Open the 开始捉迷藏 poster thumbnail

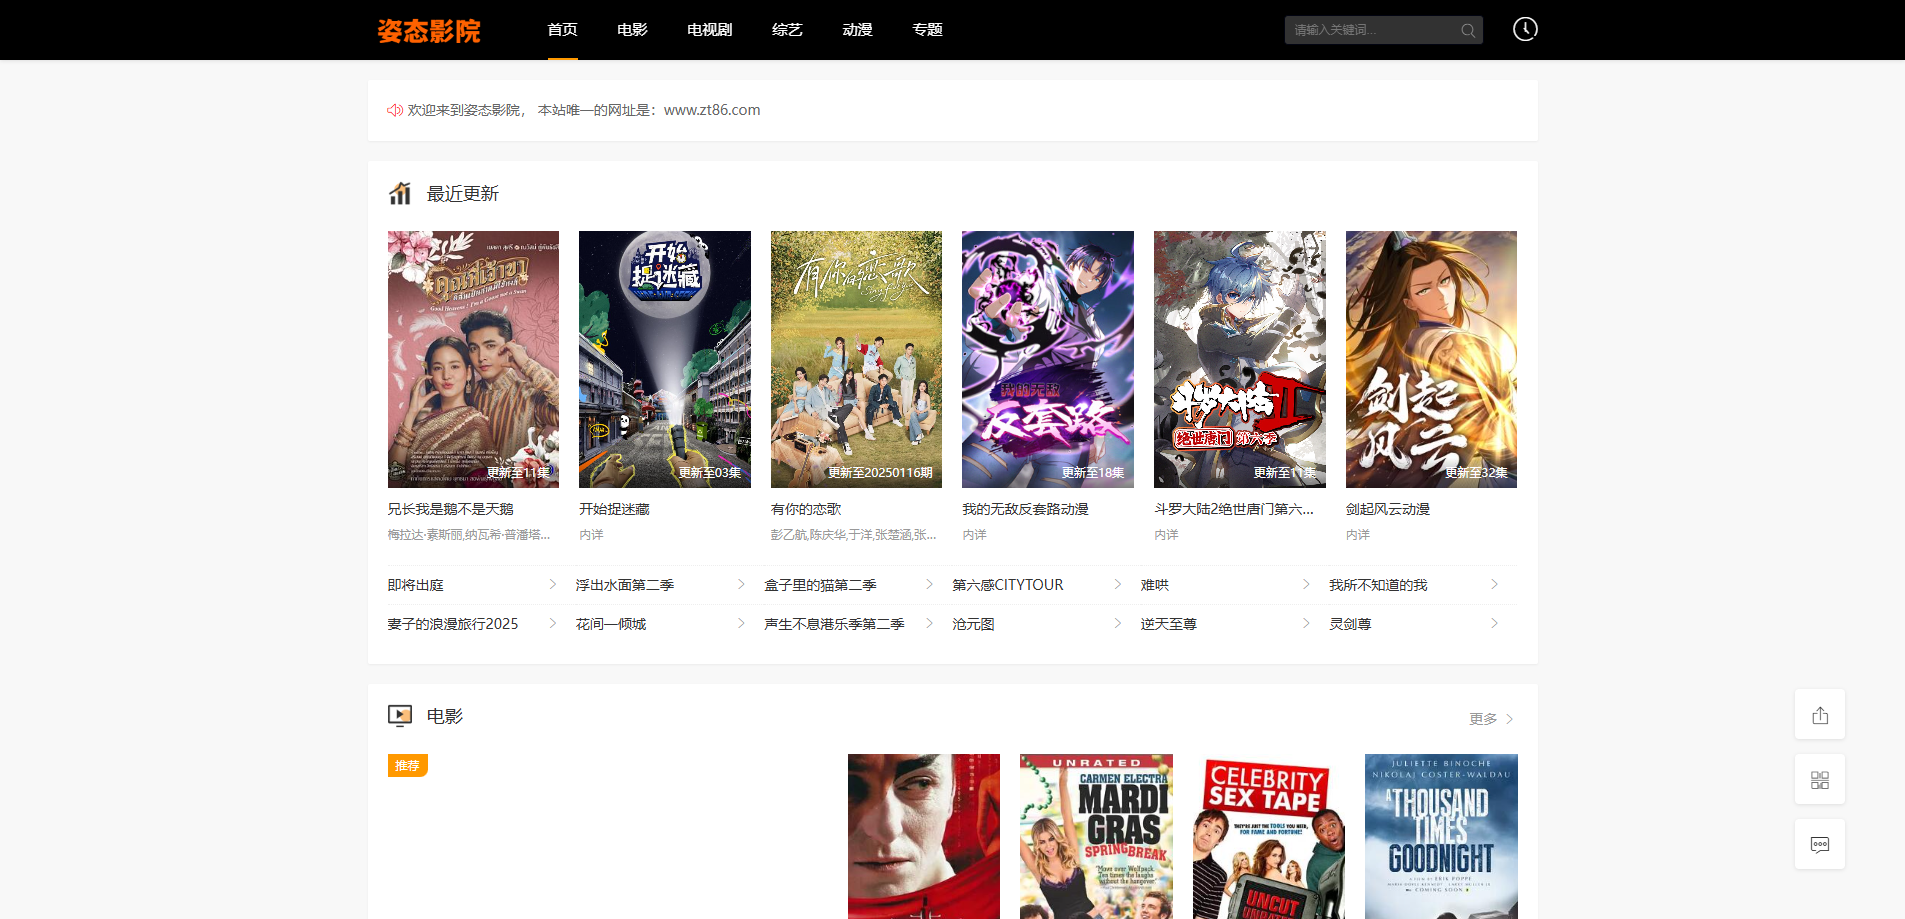tap(664, 359)
